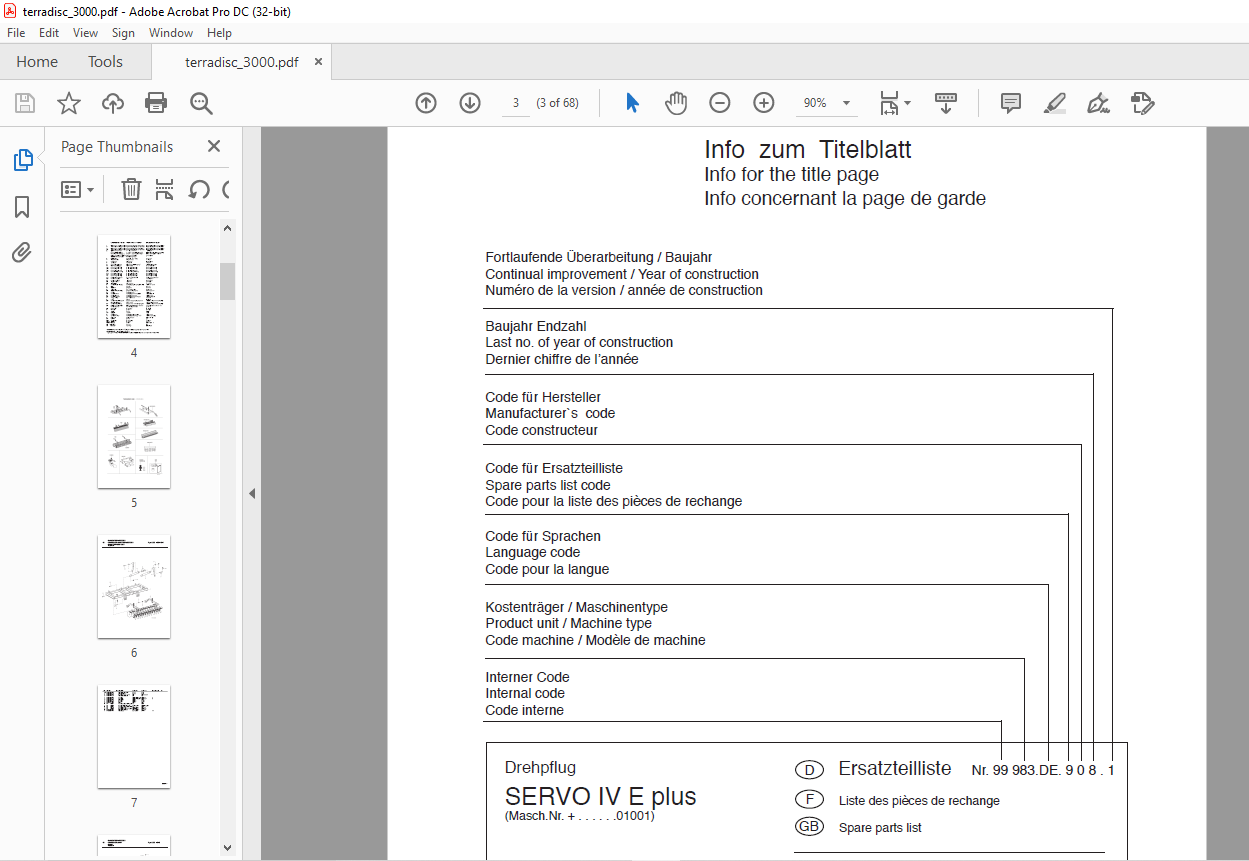Viewport: 1249px width, 861px height.
Task: Switch to the Home tab
Action: (37, 62)
